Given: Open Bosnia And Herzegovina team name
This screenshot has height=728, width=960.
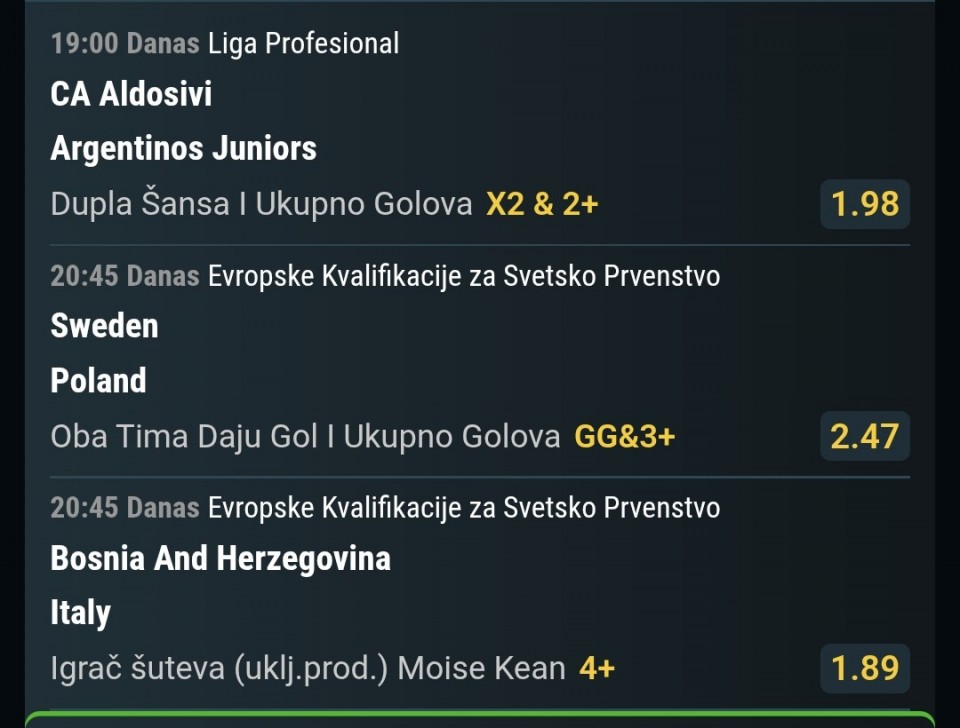Looking at the screenshot, I should (220, 558).
